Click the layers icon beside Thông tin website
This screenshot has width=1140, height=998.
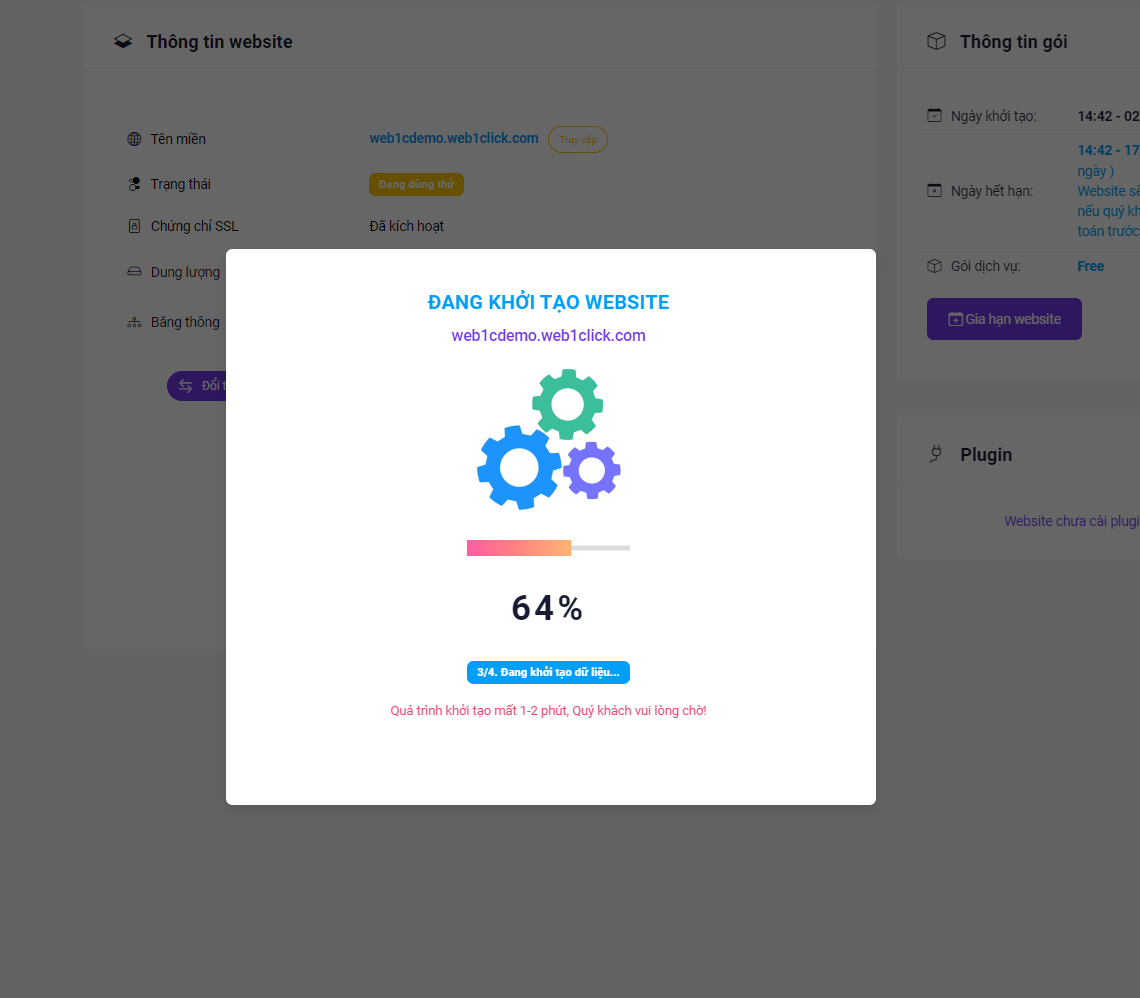[123, 41]
